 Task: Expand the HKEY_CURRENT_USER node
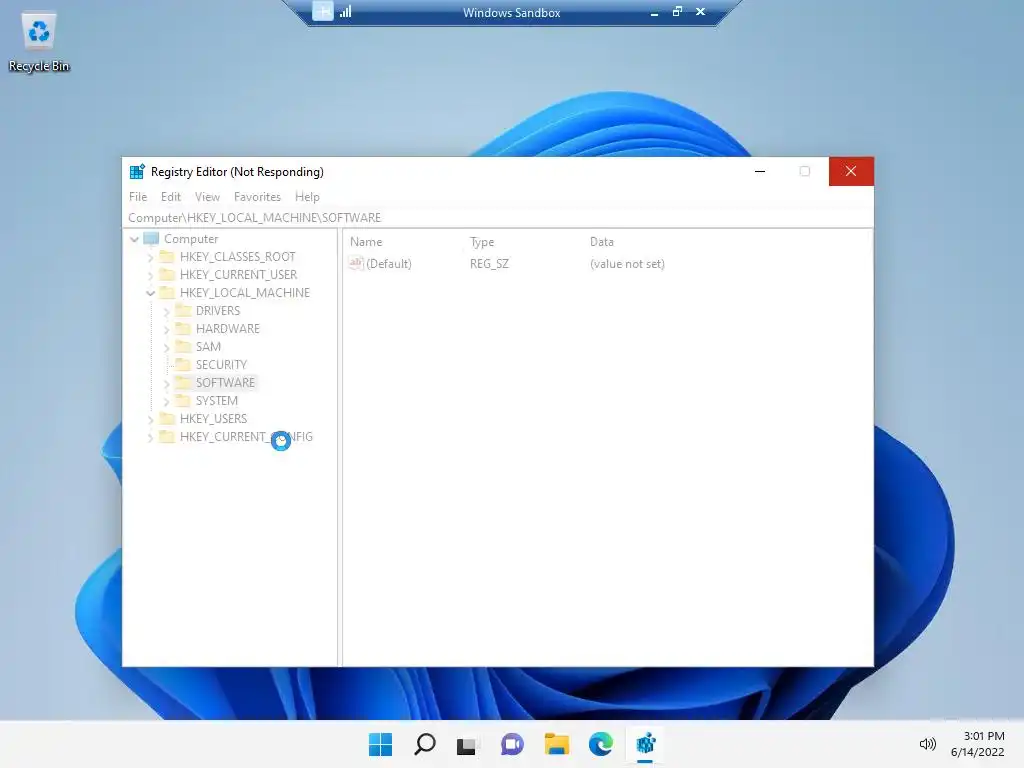(150, 275)
